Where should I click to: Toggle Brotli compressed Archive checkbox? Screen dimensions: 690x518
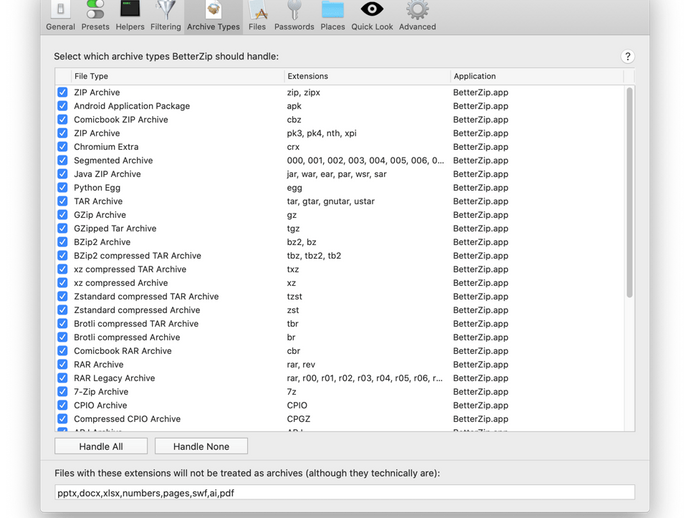coord(62,337)
